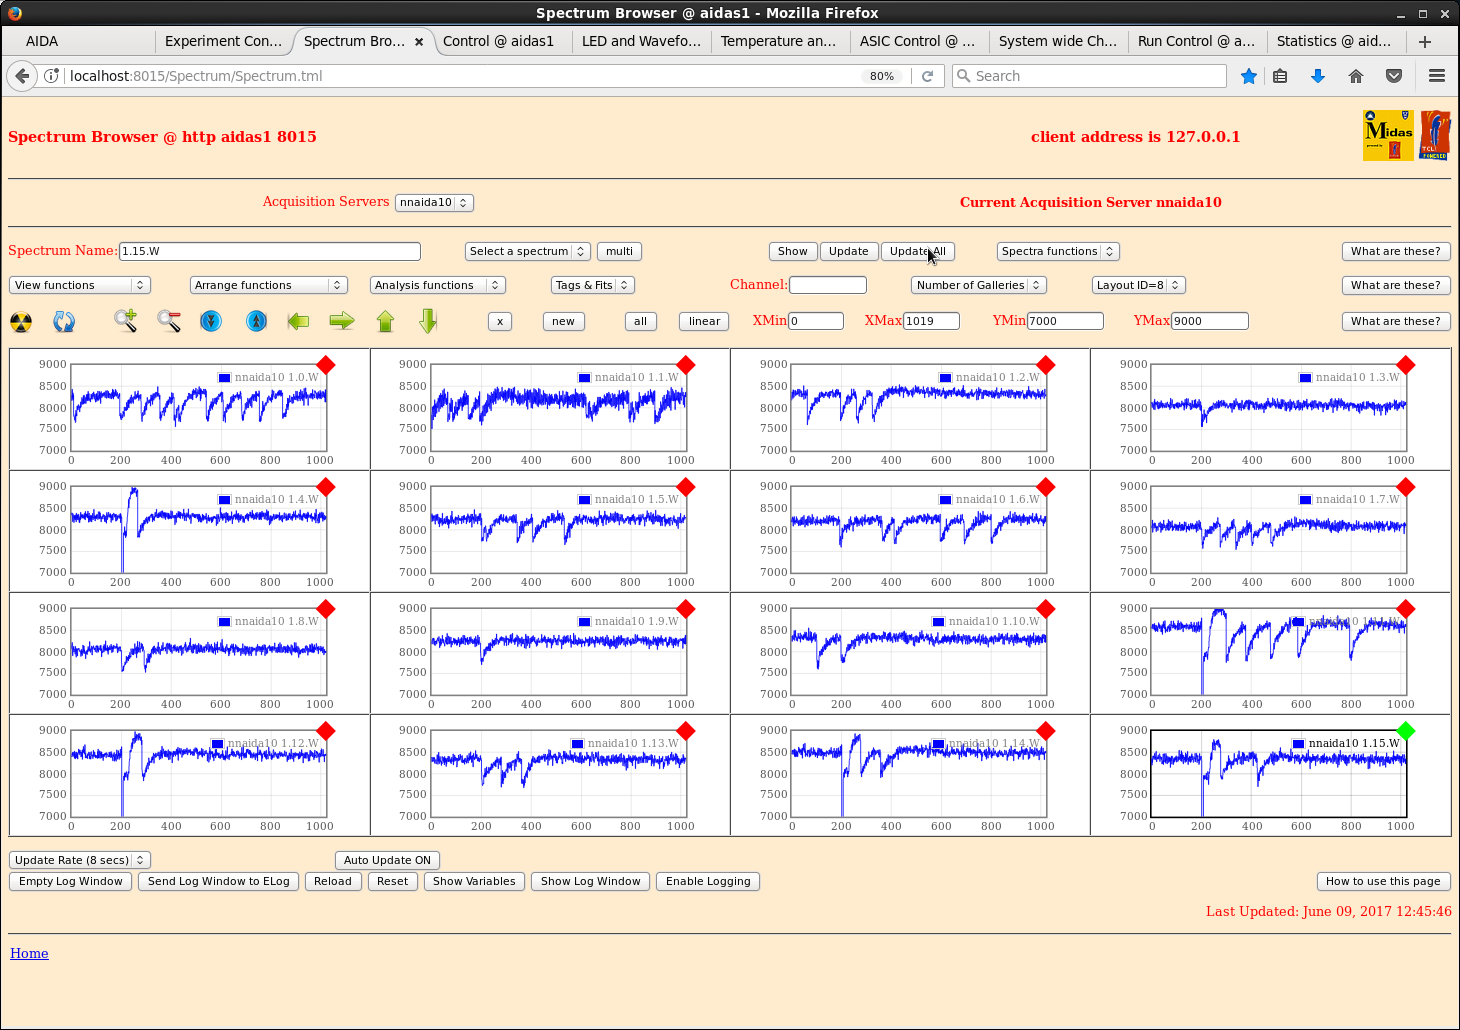Click the blue double up-arrow icon
Viewport: 1460px width, 1030px height.
pyautogui.click(x=256, y=321)
